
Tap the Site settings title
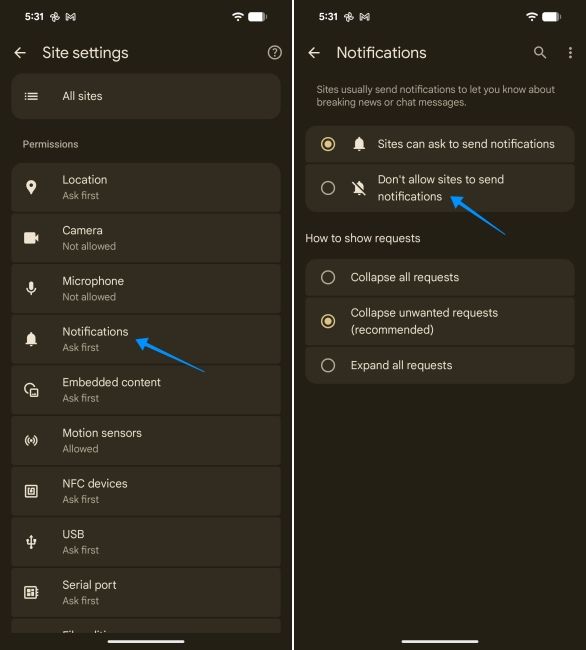[85, 53]
